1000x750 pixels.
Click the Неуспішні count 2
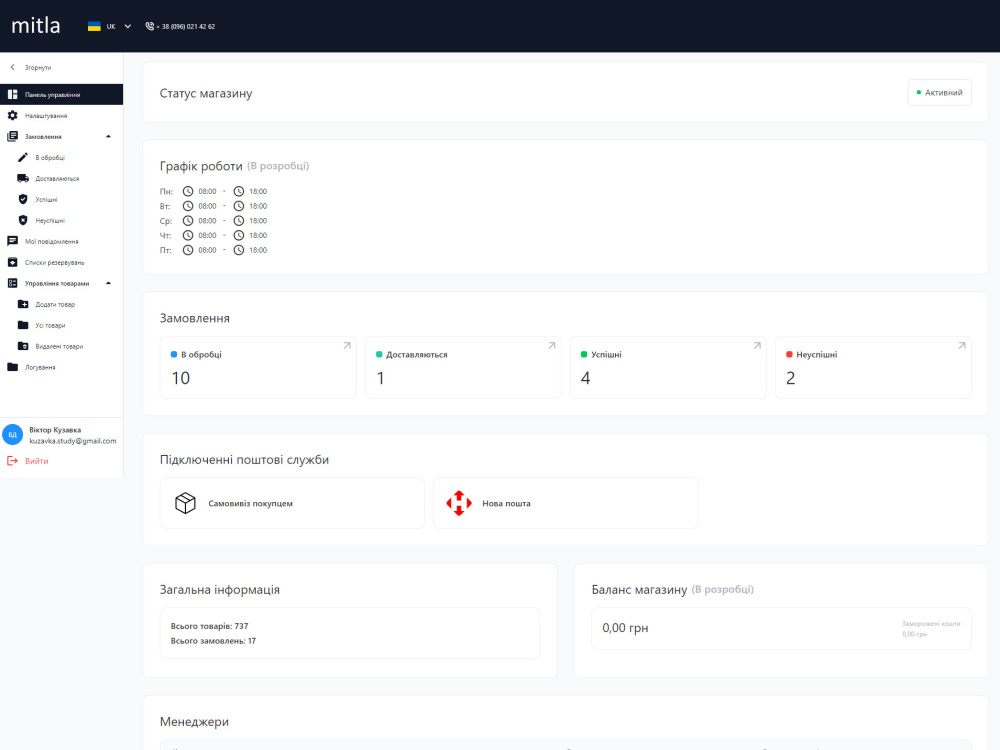[791, 378]
